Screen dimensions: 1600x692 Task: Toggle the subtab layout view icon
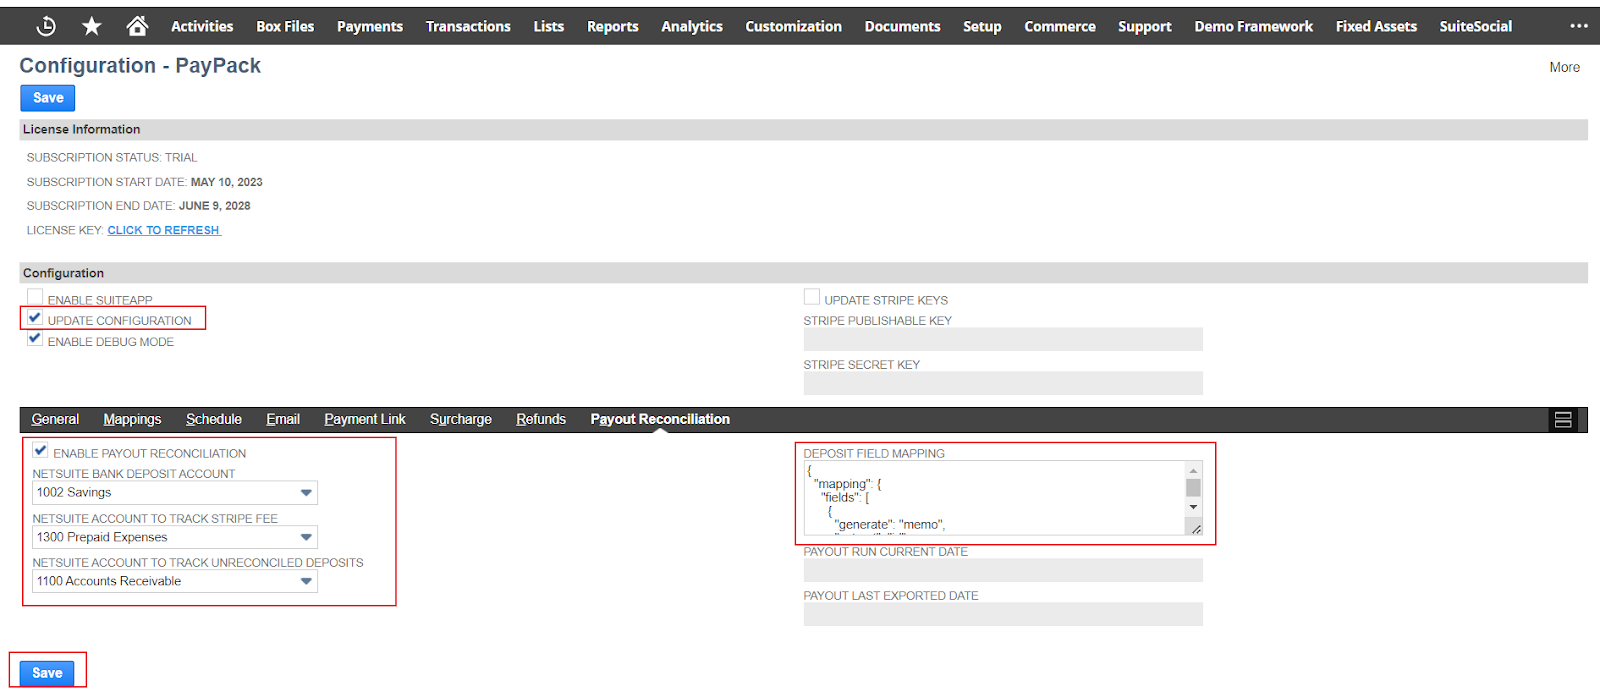pos(1563,420)
